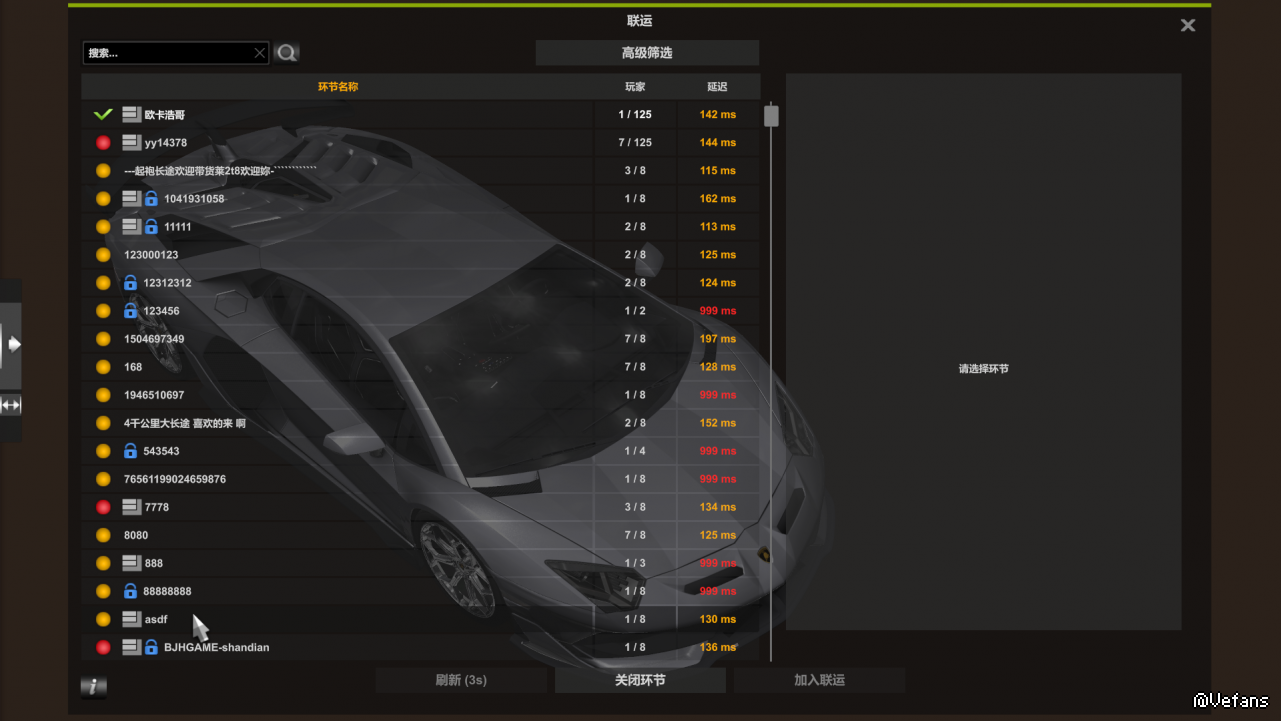Click the magnifier search button
This screenshot has width=1281, height=721.
tap(287, 53)
